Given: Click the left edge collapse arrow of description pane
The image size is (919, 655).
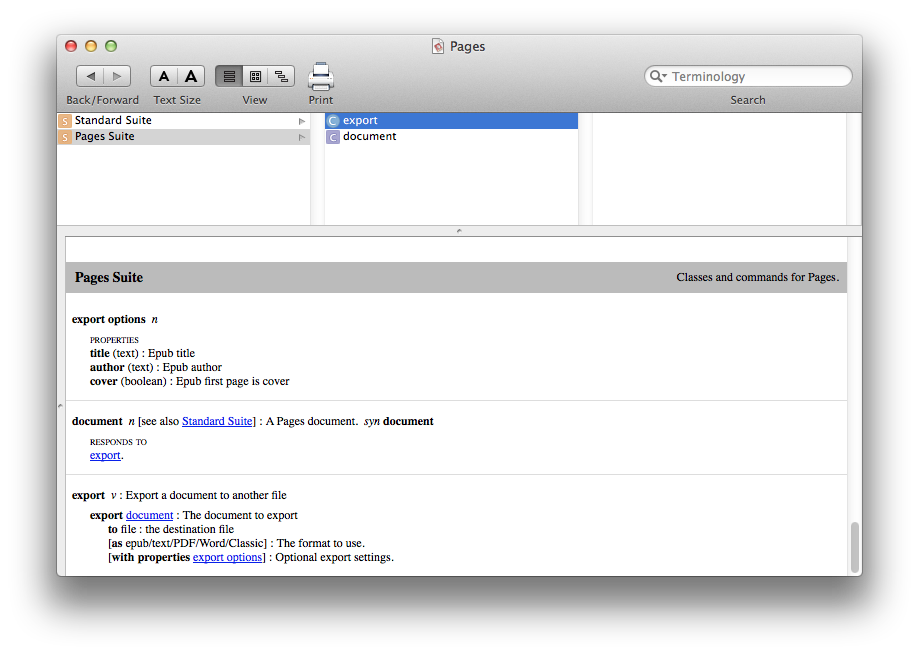Looking at the screenshot, I should coord(60,405).
